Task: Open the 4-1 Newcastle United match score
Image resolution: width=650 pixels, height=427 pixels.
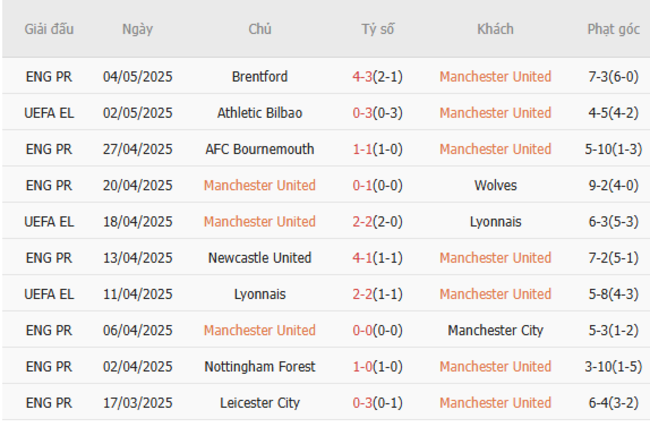Action: pyautogui.click(x=363, y=258)
